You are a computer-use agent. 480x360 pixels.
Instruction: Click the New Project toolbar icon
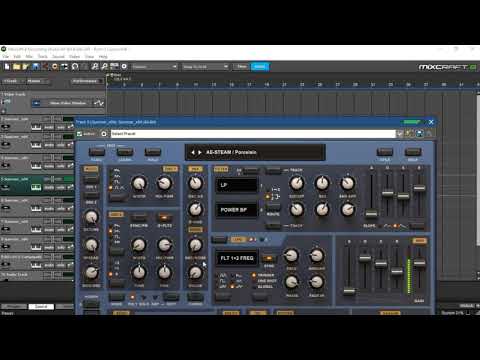coord(7,67)
